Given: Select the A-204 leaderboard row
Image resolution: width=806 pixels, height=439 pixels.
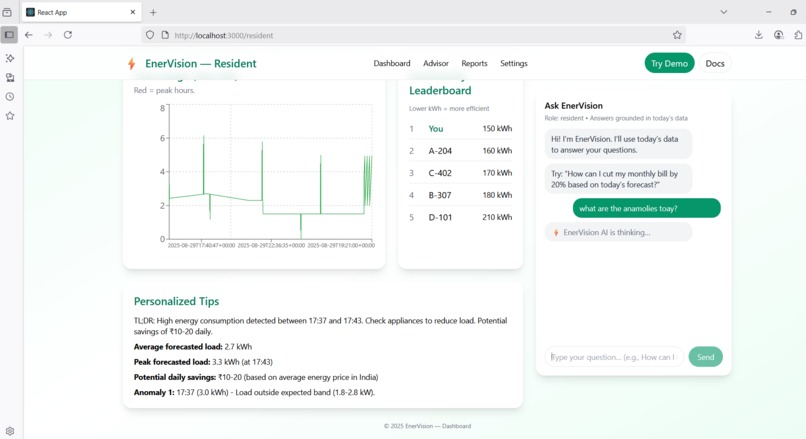Looking at the screenshot, I should click(x=461, y=151).
